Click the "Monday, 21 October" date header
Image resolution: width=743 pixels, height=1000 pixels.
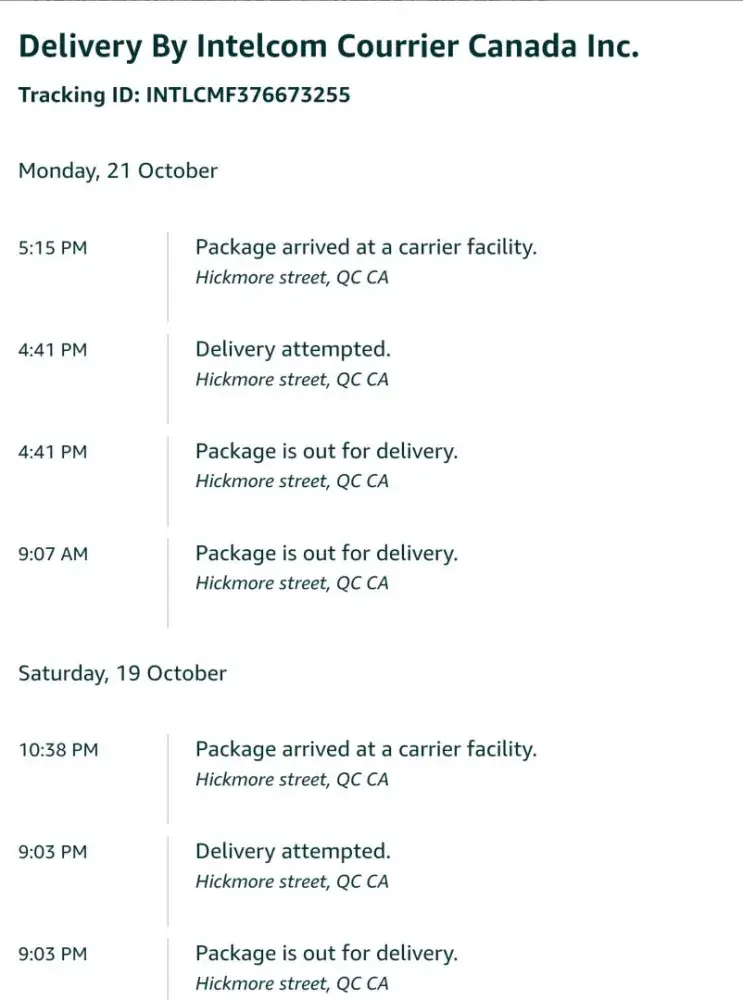coord(118,171)
